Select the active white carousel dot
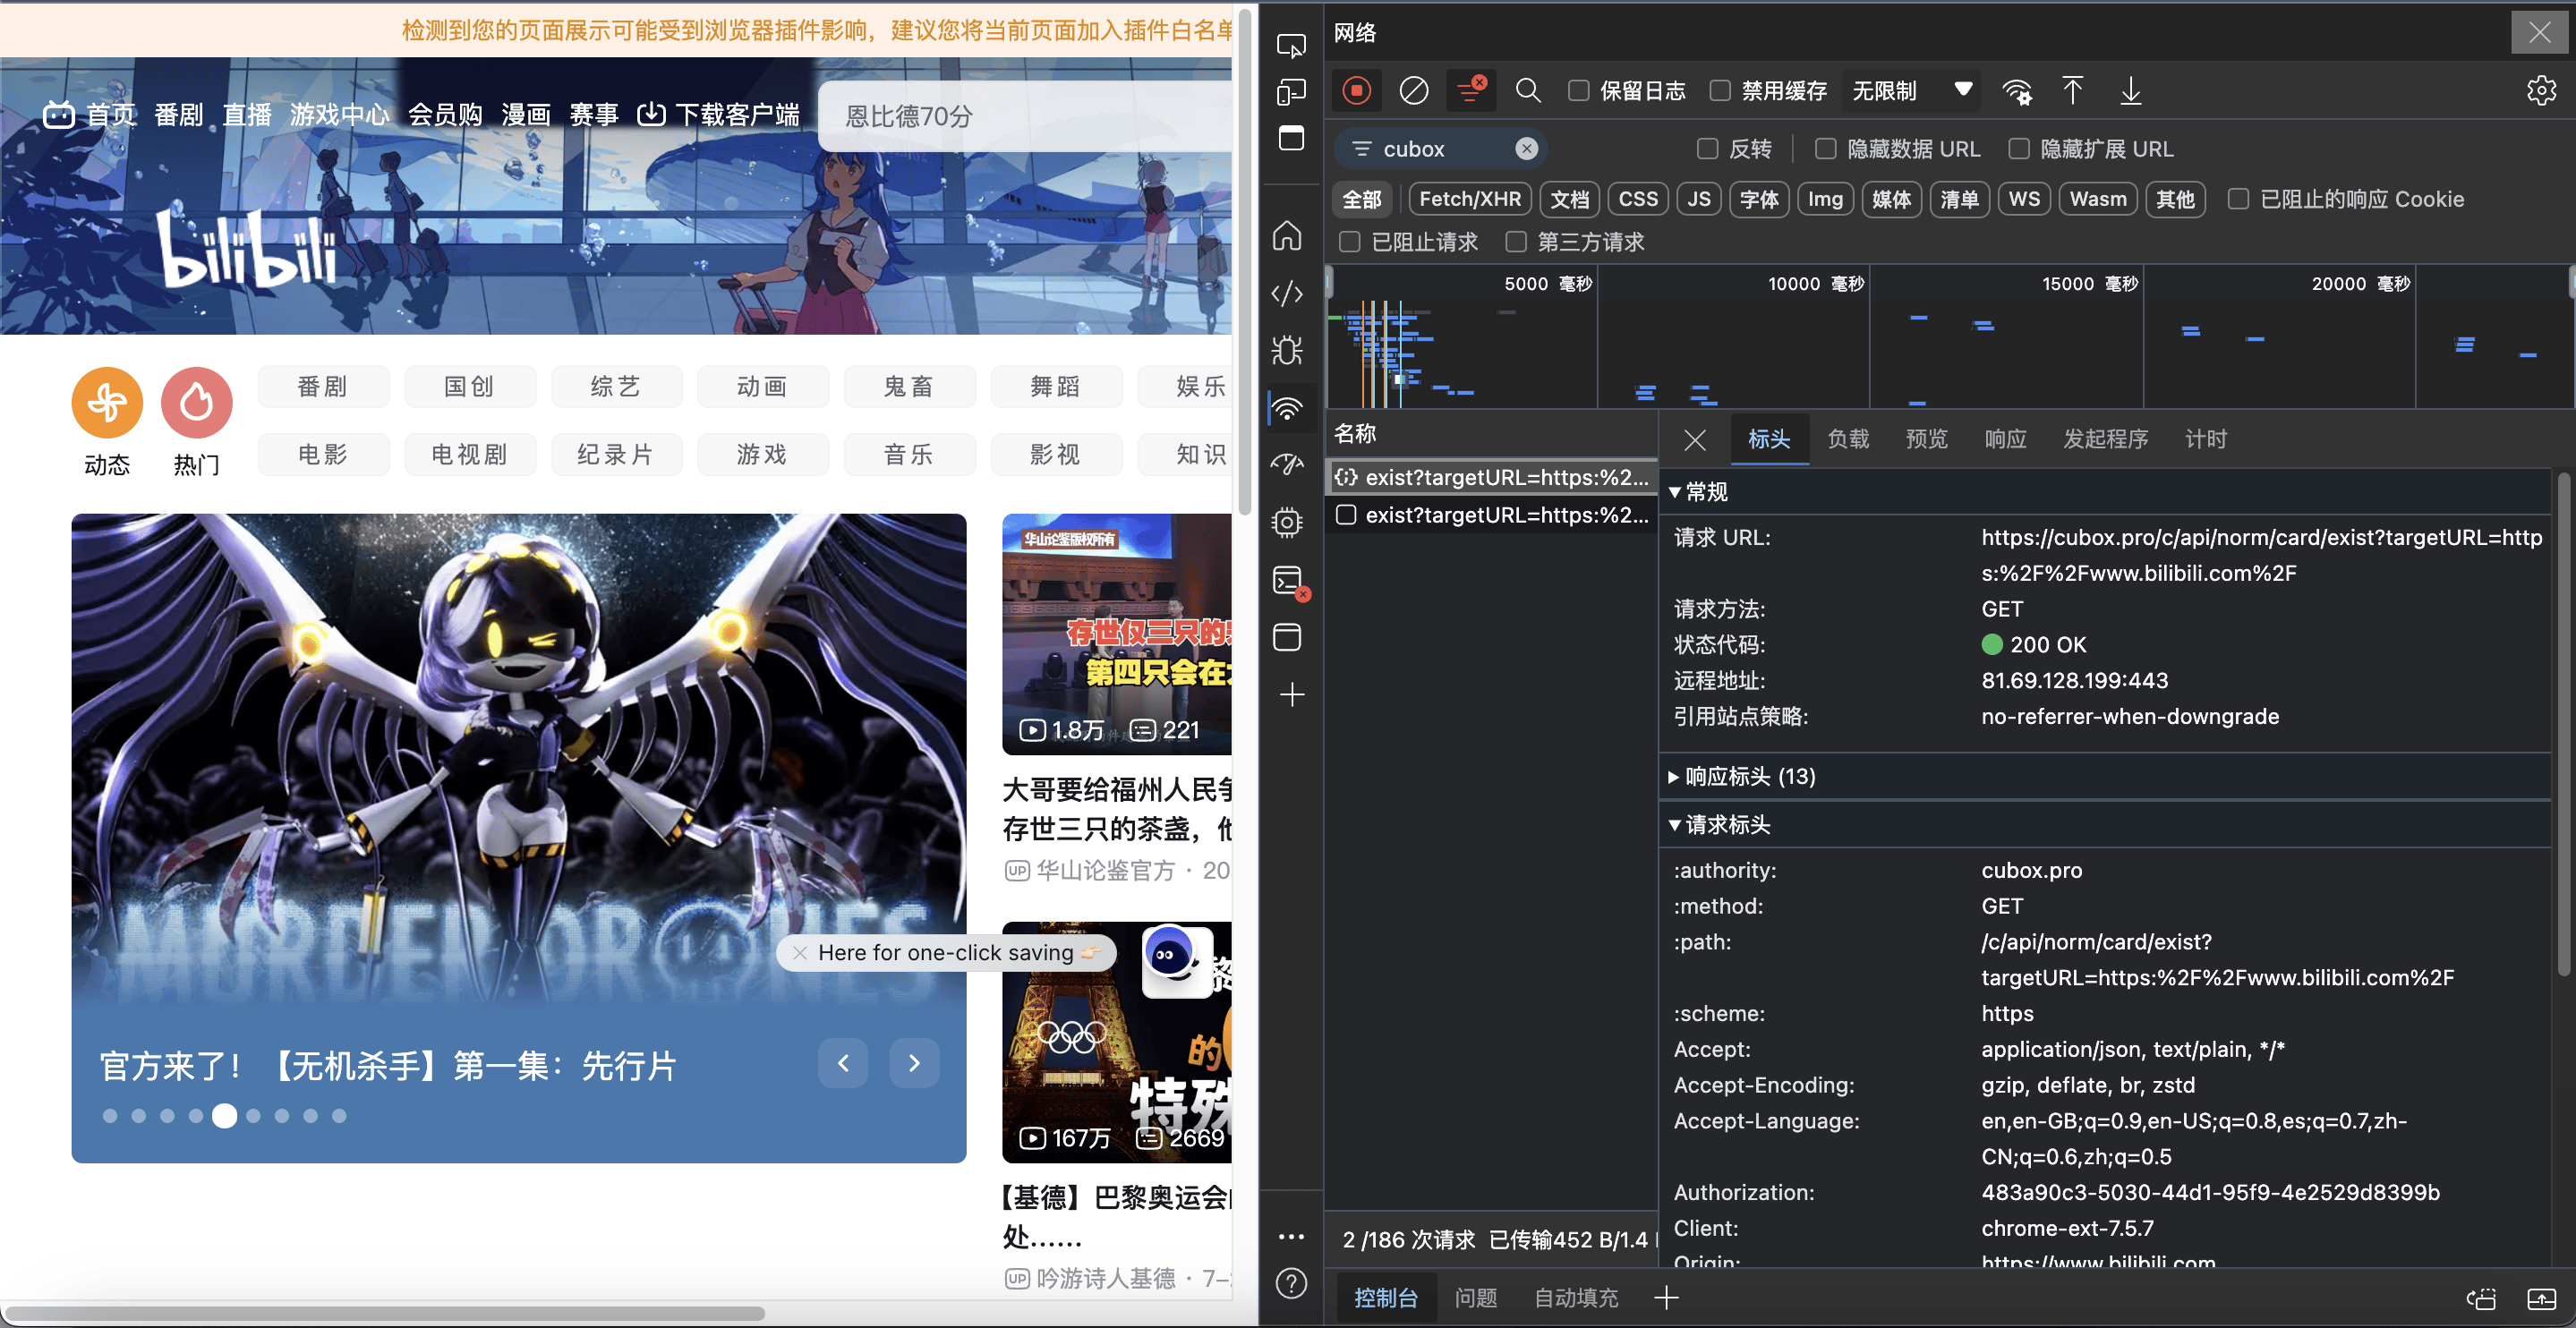This screenshot has height=1328, width=2576. coord(224,1116)
